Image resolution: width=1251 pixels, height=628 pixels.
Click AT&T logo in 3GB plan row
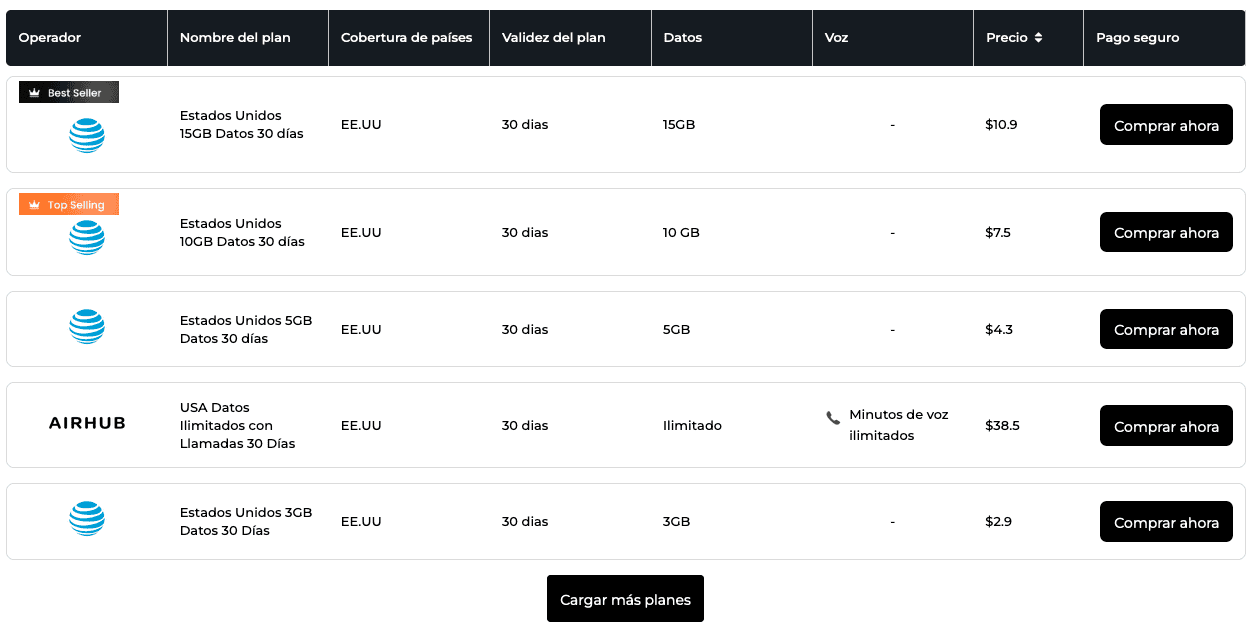pos(87,519)
